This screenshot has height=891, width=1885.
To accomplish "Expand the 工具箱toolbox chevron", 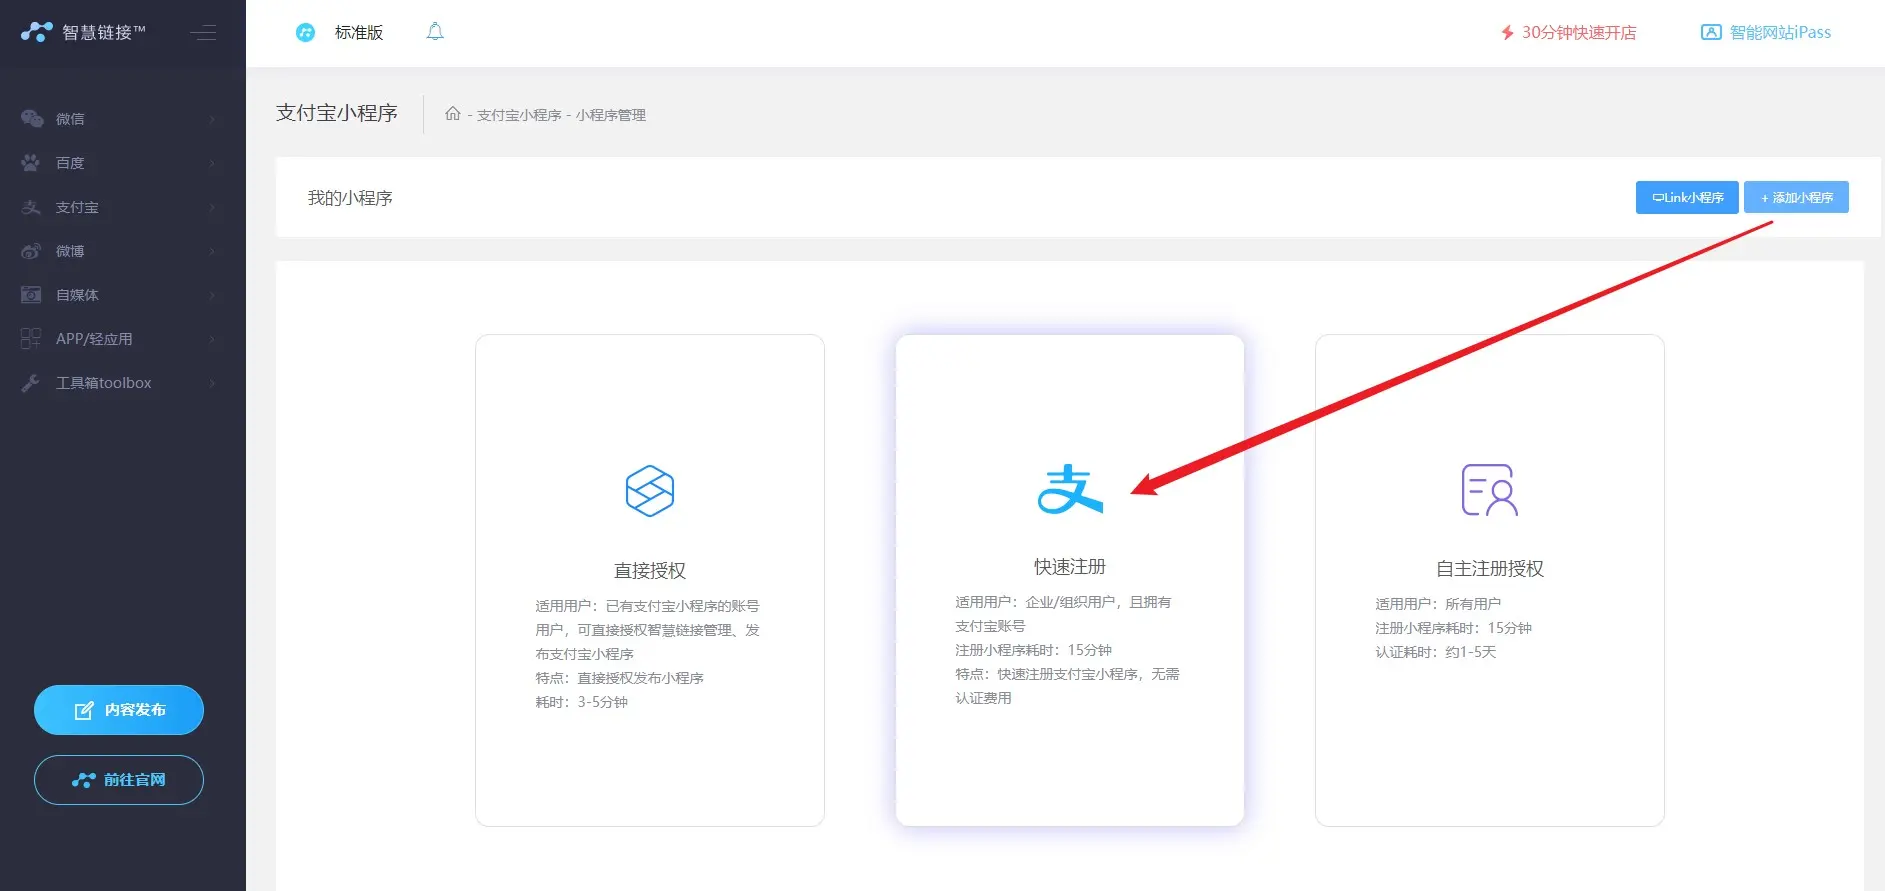I will click(x=212, y=383).
